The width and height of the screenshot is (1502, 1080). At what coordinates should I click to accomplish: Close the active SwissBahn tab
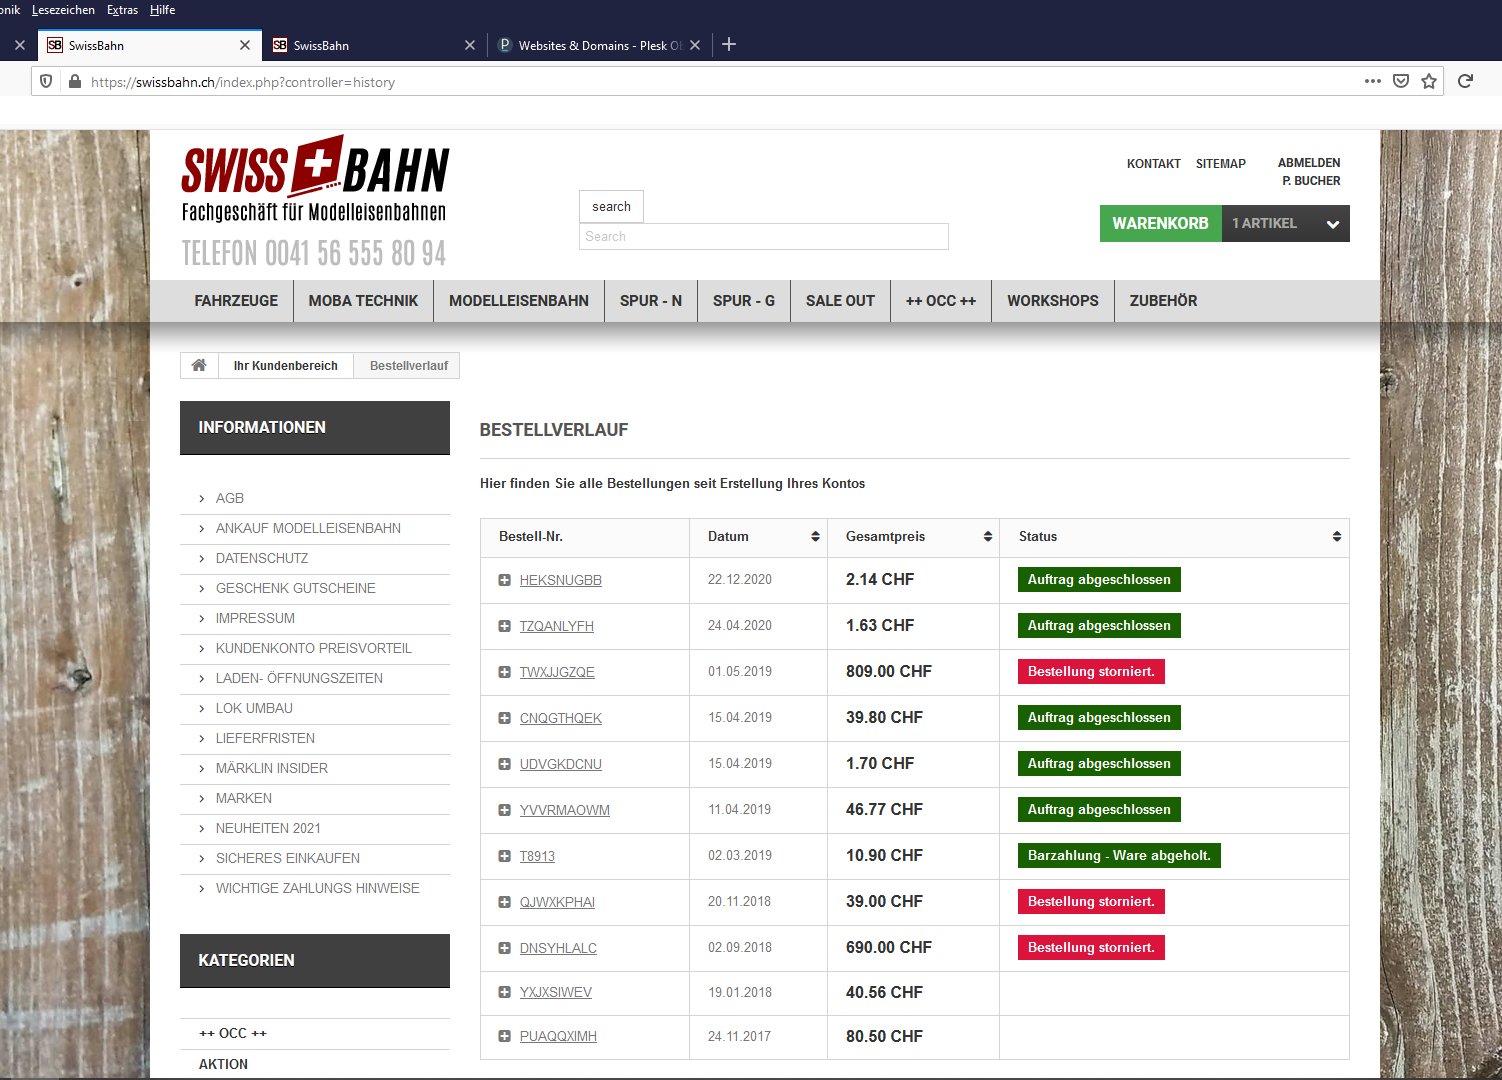245,45
